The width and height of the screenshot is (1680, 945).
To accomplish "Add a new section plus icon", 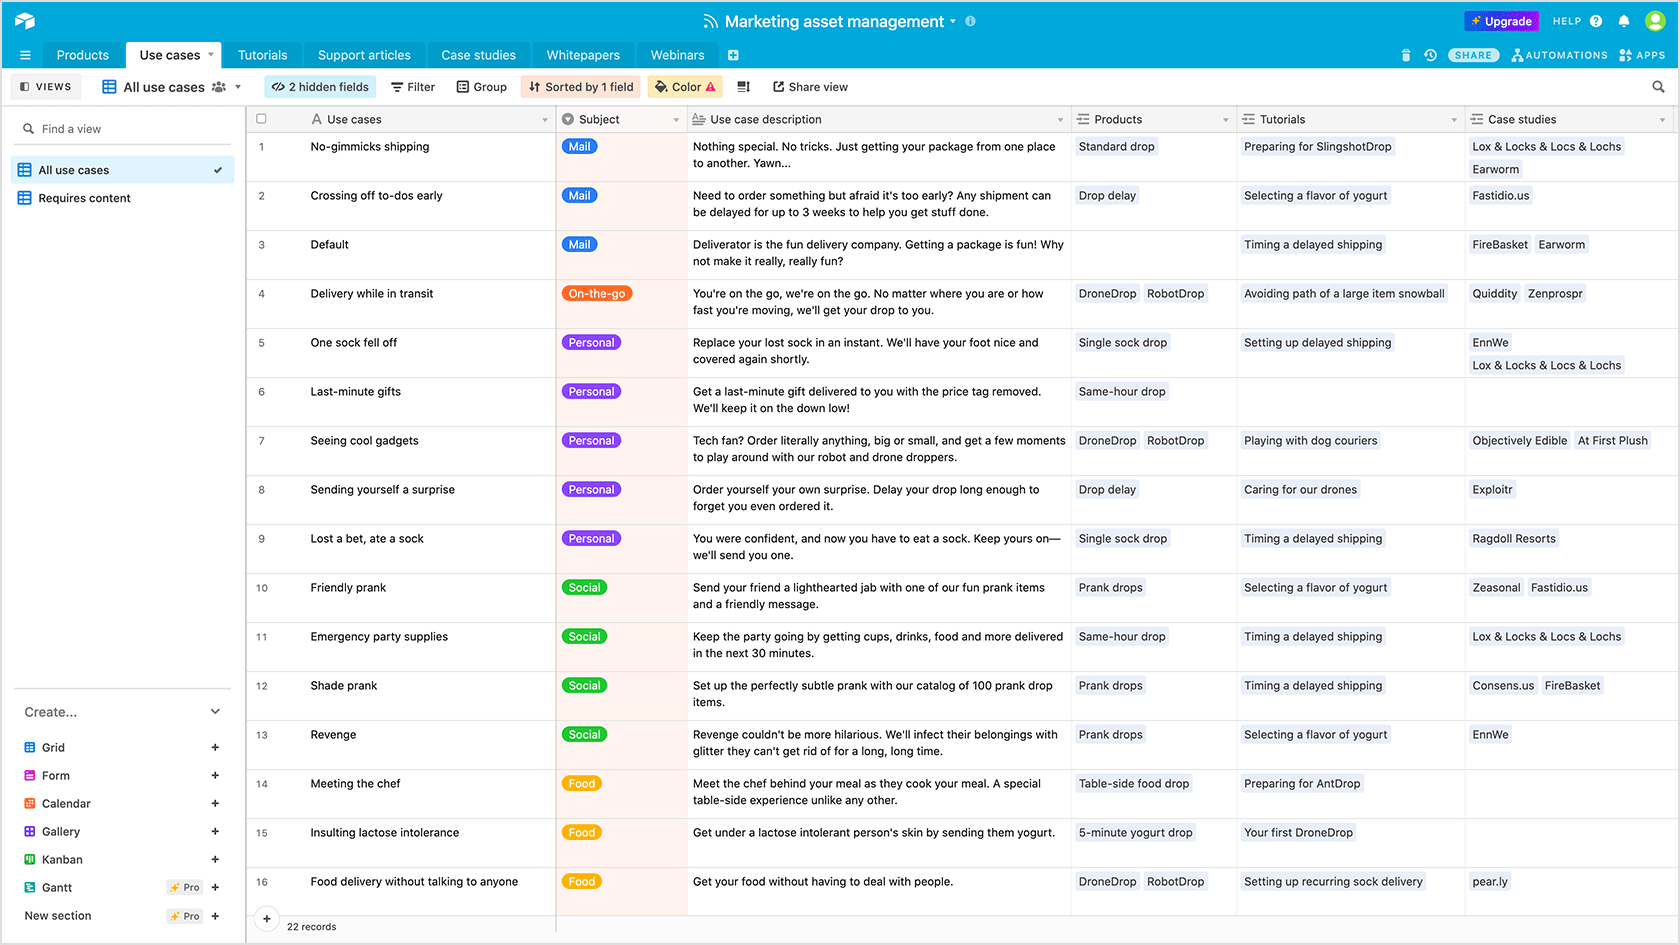I will (215, 916).
